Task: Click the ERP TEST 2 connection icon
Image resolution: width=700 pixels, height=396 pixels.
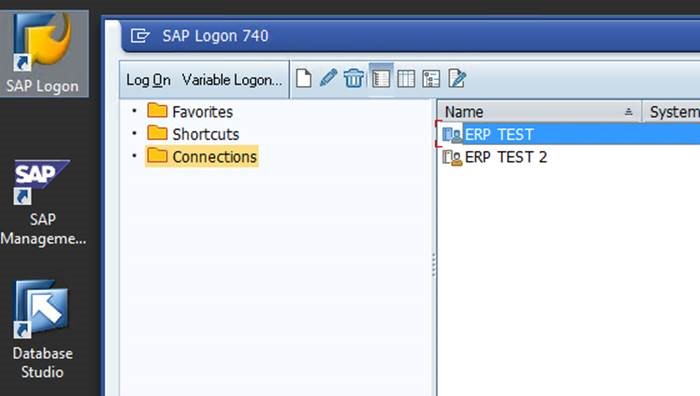Action: [452, 157]
